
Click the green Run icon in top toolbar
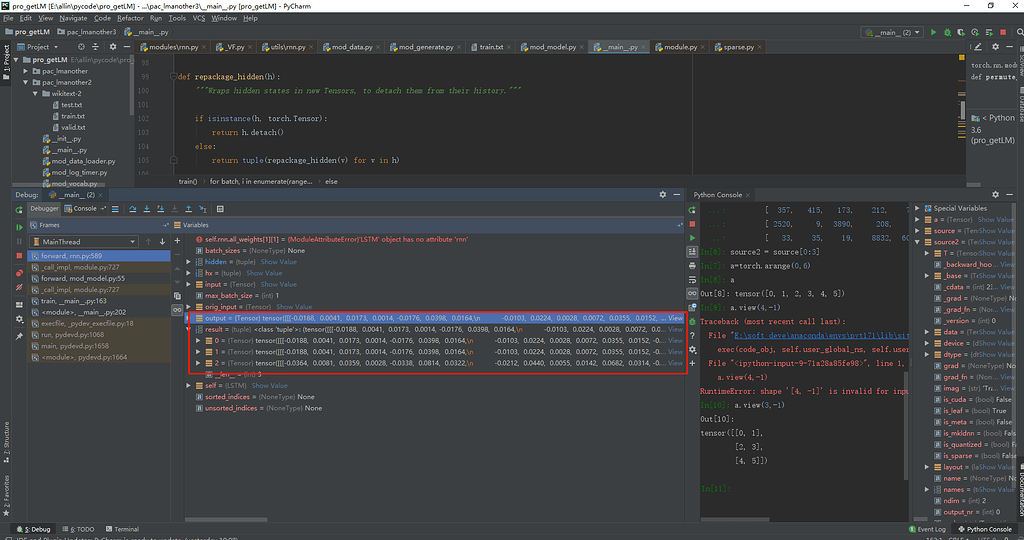(933, 32)
